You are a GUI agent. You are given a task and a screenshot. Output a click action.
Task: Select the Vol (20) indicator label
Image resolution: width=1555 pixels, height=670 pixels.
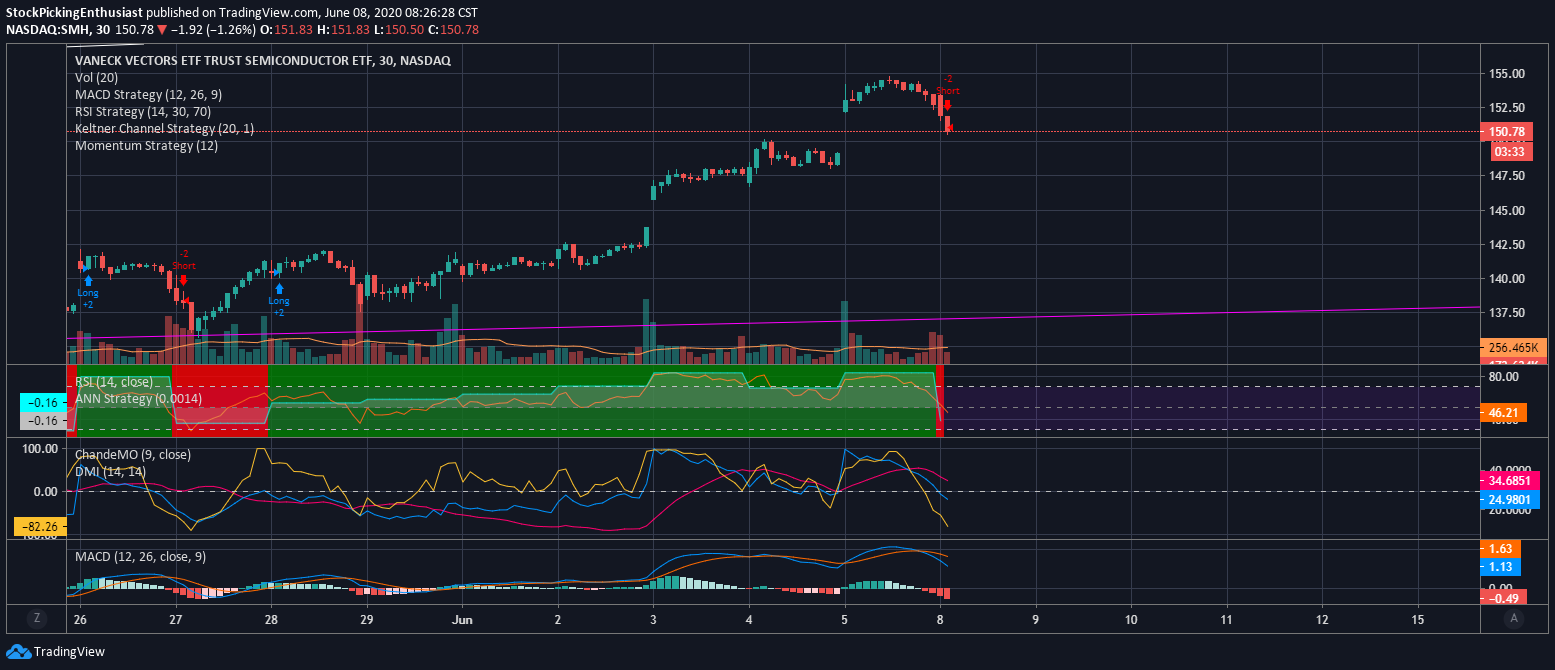[x=96, y=78]
